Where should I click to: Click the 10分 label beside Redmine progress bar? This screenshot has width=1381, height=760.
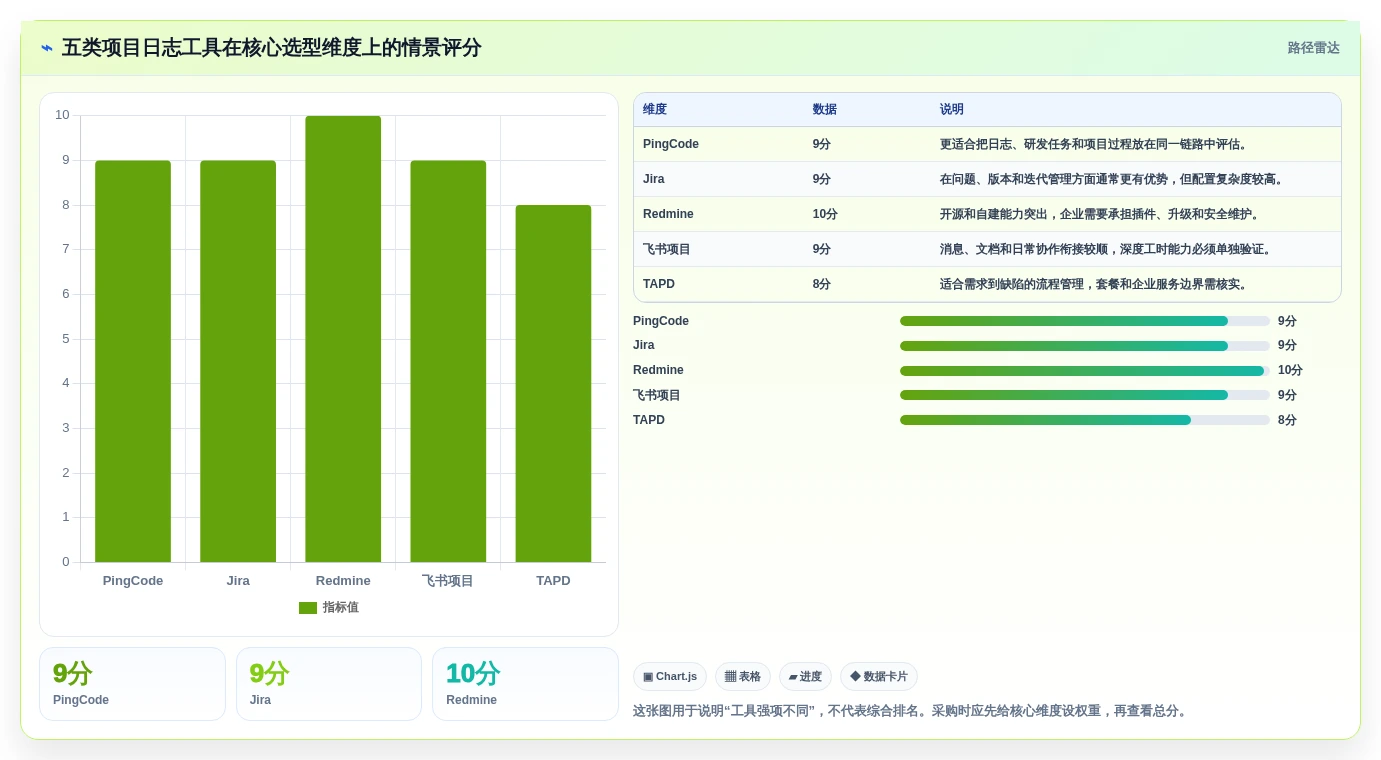1290,370
